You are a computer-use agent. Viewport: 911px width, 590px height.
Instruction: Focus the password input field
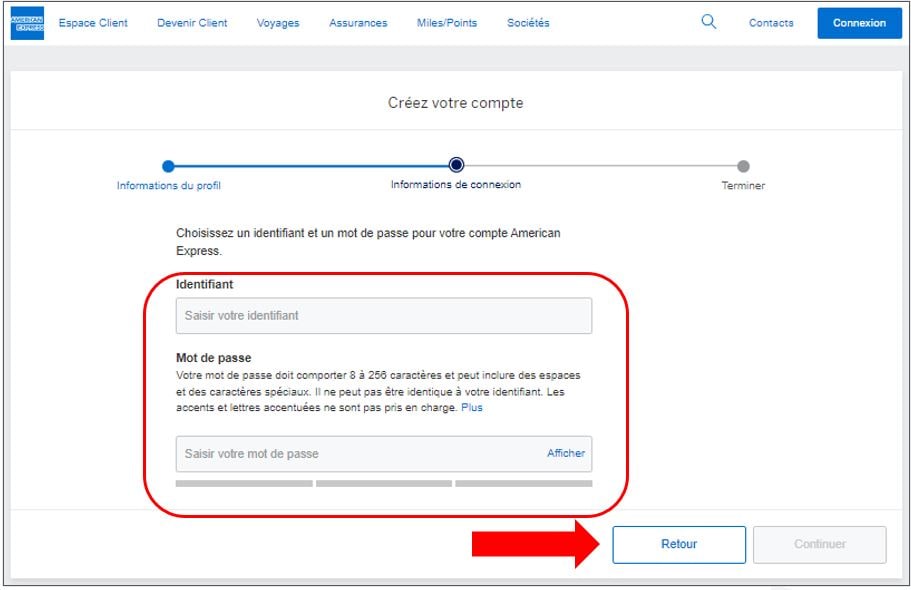pyautogui.click(x=360, y=454)
